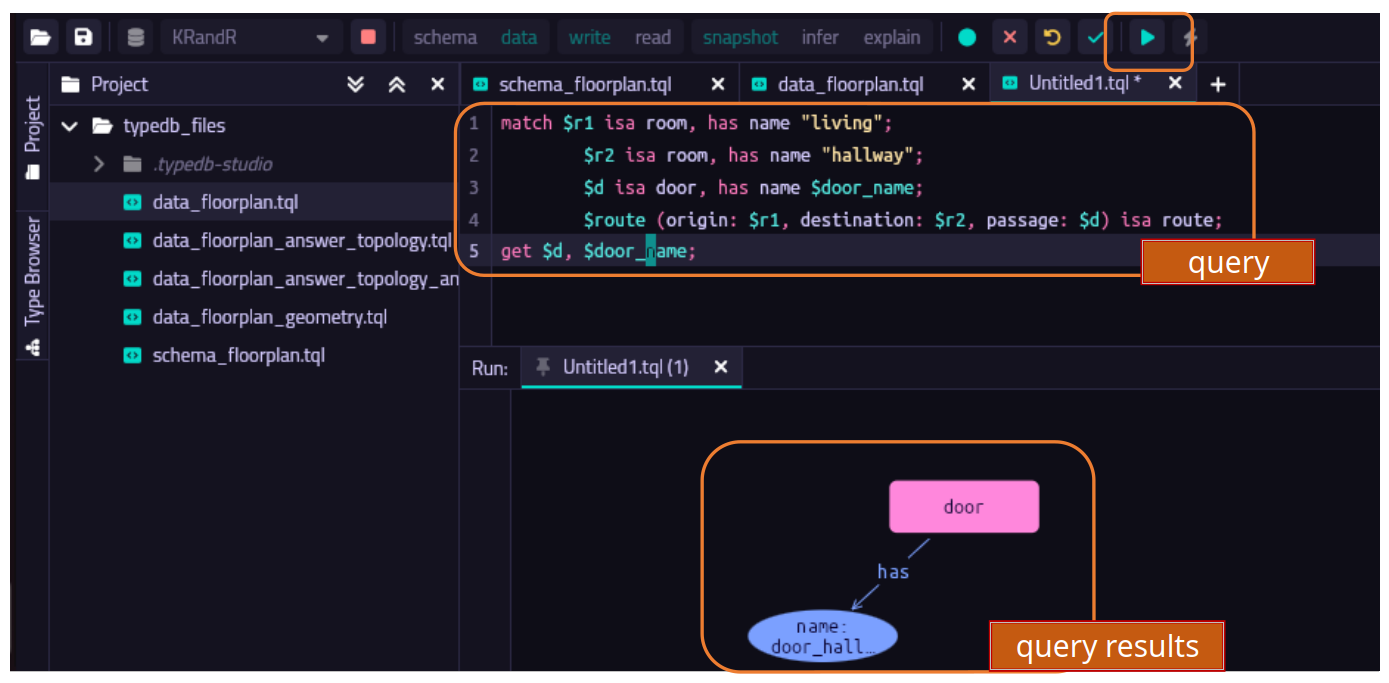1389x683 pixels.
Task: Click the transaction status circle icon
Action: (x=967, y=38)
